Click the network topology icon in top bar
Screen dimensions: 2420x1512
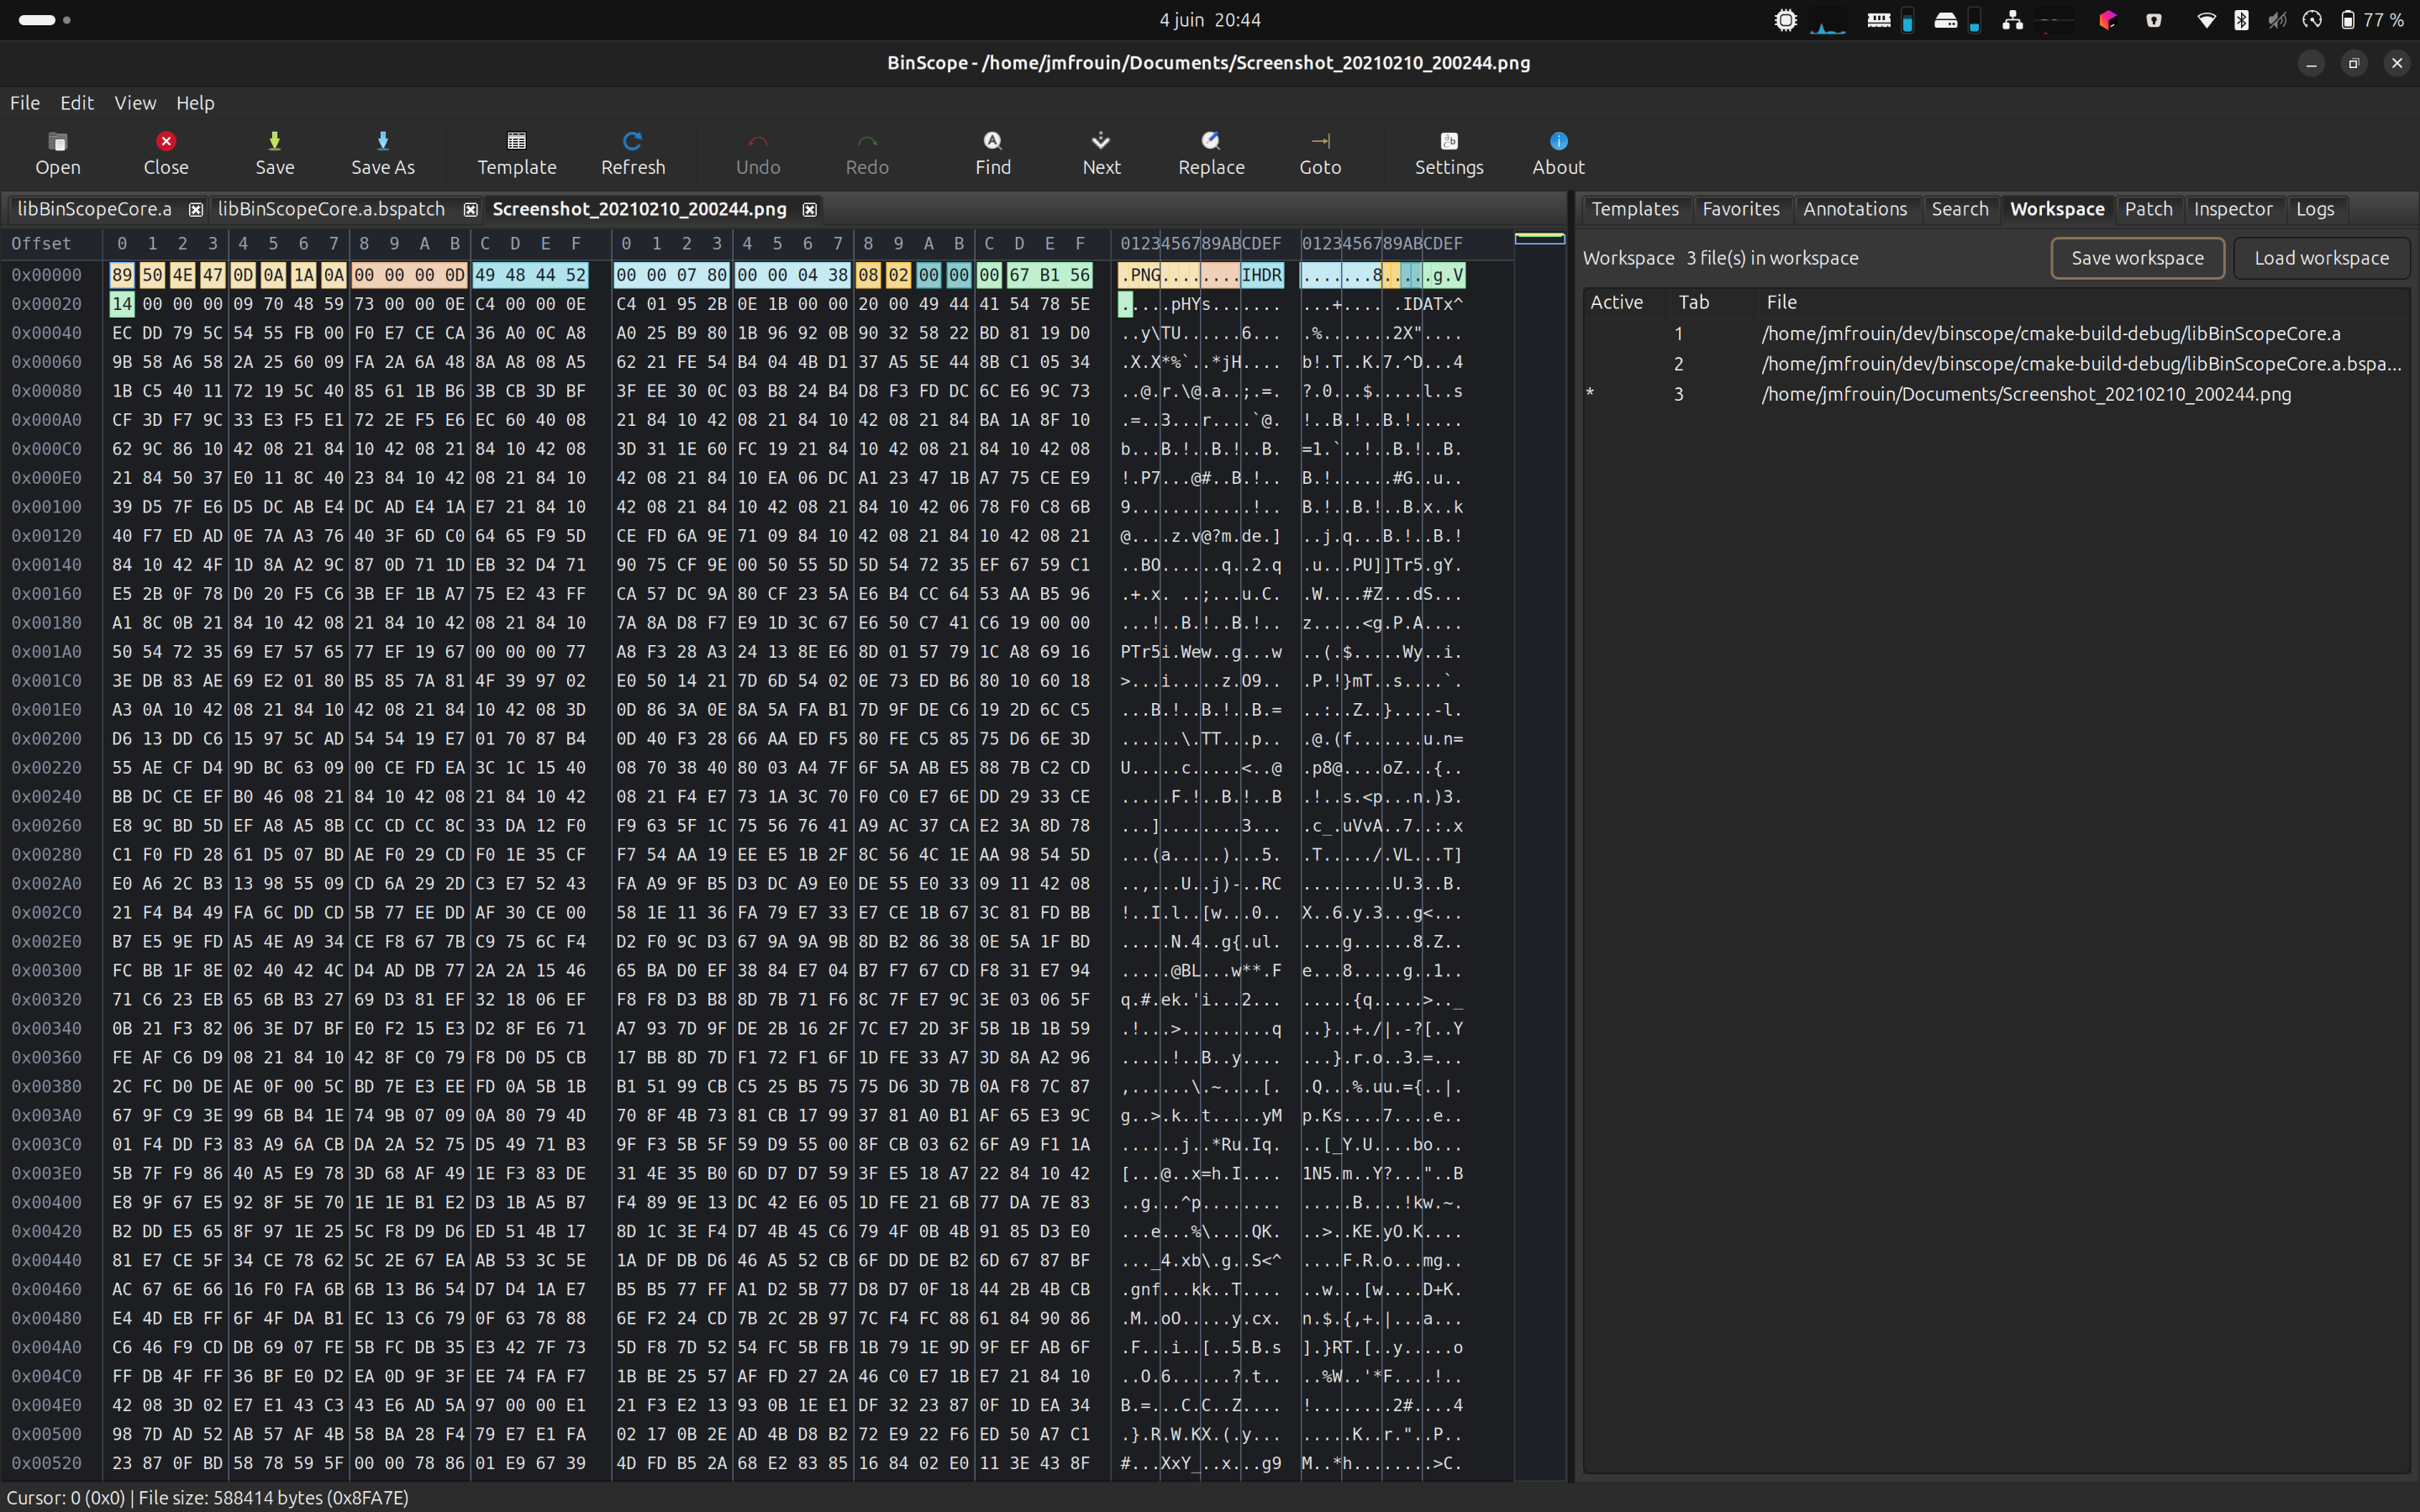click(x=2012, y=20)
